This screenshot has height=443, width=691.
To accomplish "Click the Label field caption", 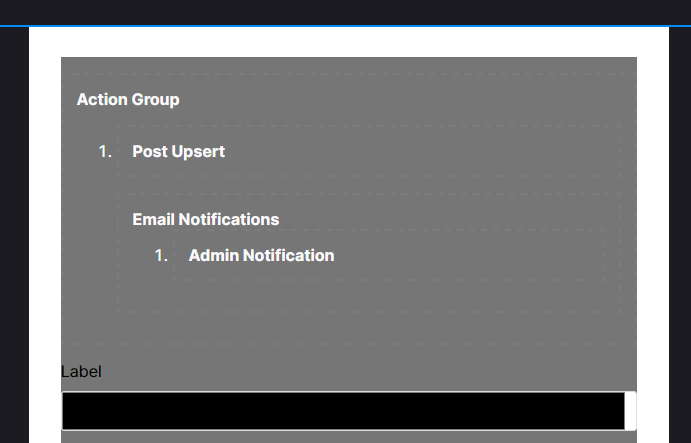I will [x=81, y=372].
